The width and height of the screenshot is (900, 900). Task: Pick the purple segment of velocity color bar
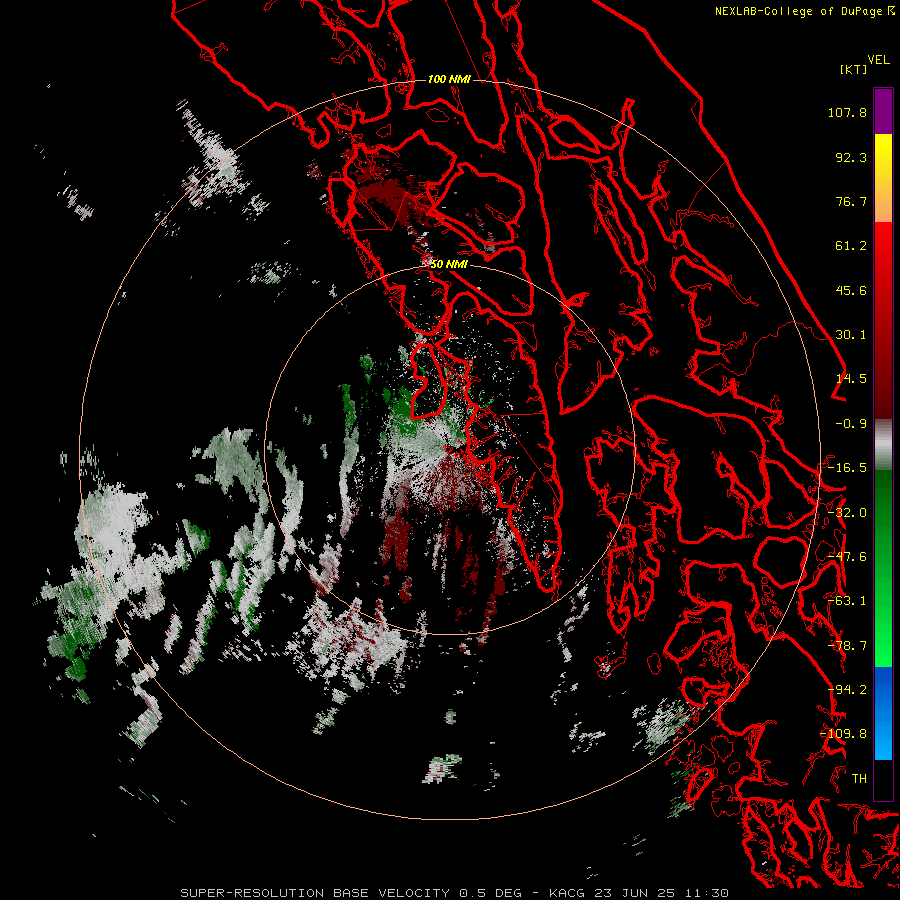coord(883,111)
